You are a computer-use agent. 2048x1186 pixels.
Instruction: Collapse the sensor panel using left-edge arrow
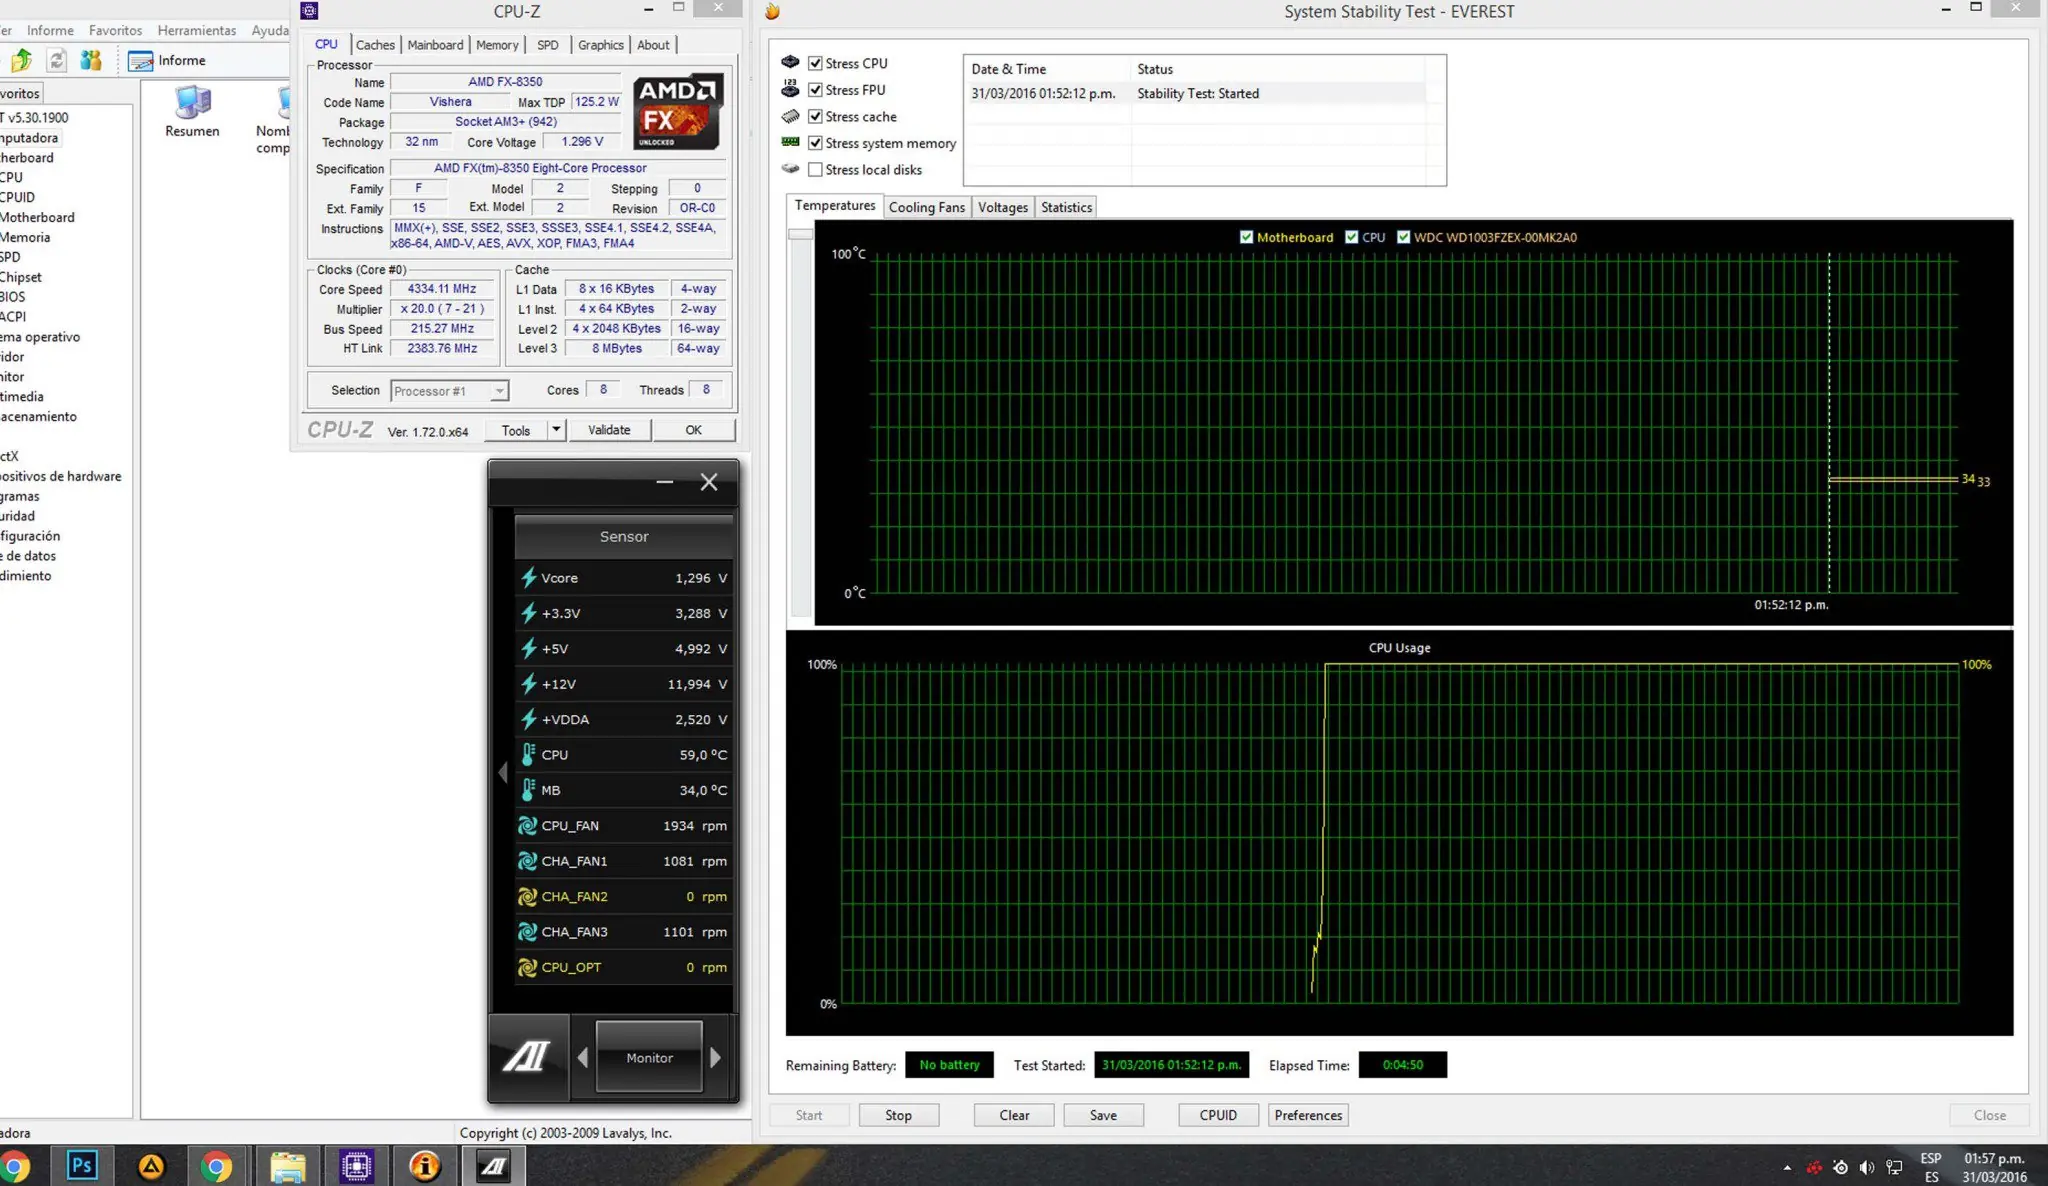click(503, 772)
